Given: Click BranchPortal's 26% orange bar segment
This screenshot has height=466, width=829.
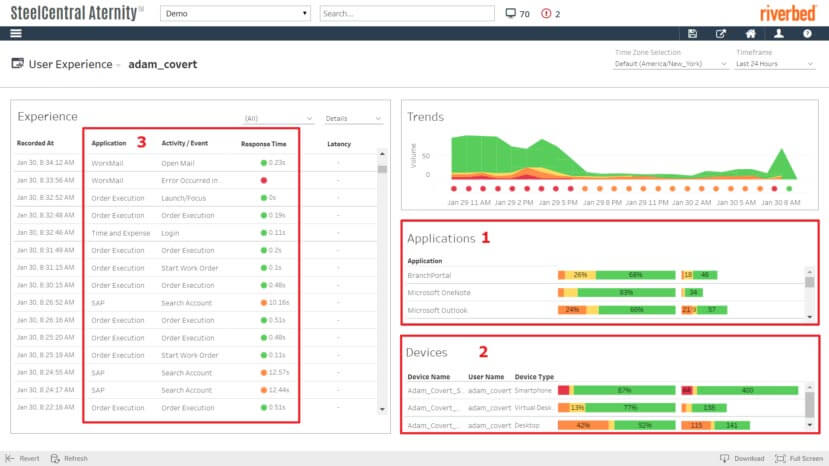Looking at the screenshot, I should [581, 275].
